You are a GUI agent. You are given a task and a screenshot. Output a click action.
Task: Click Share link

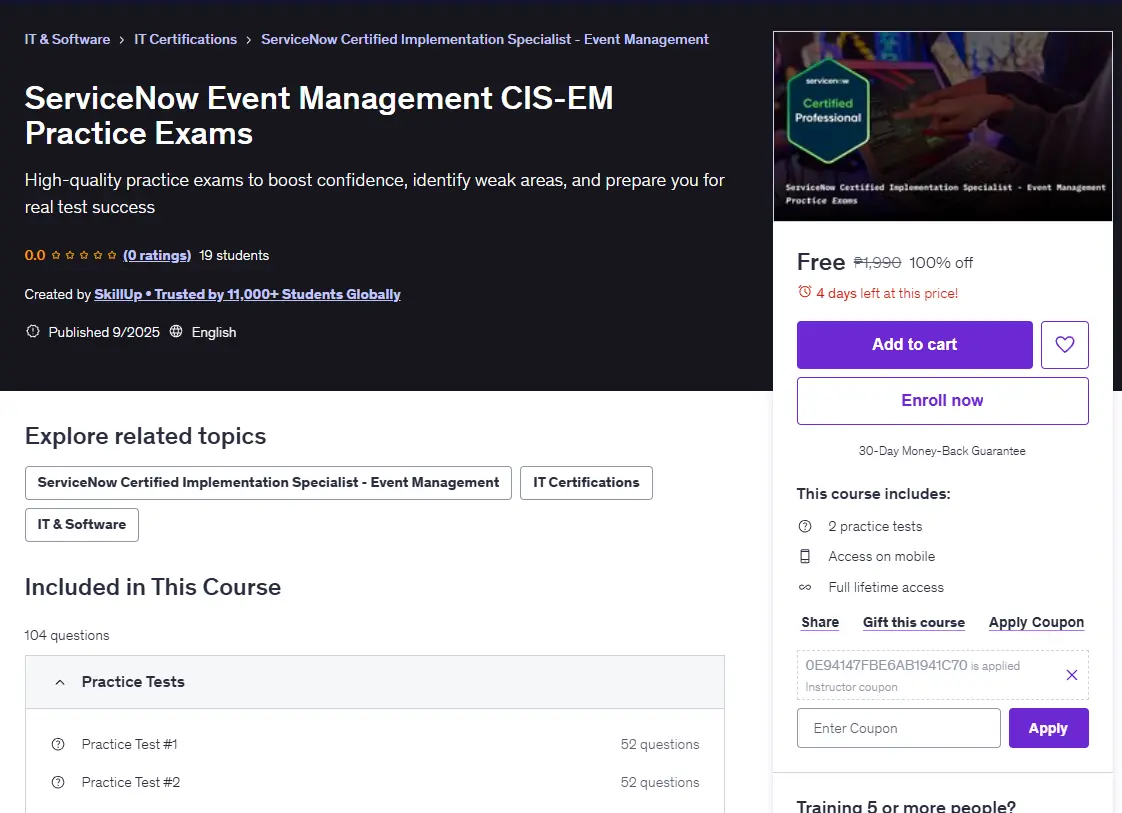(820, 622)
